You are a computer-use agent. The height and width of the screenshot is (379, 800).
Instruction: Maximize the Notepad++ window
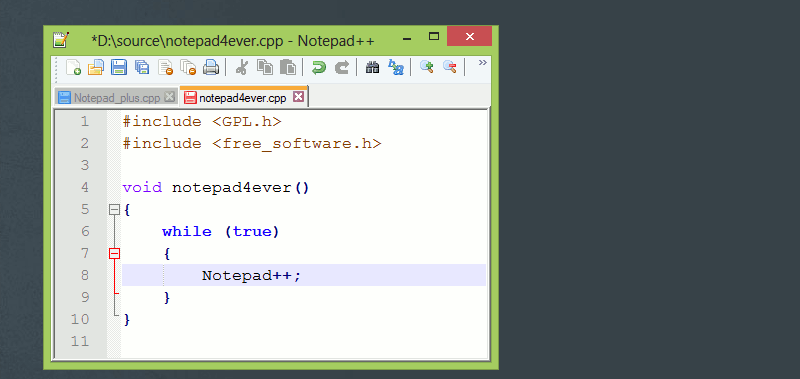[x=434, y=36]
